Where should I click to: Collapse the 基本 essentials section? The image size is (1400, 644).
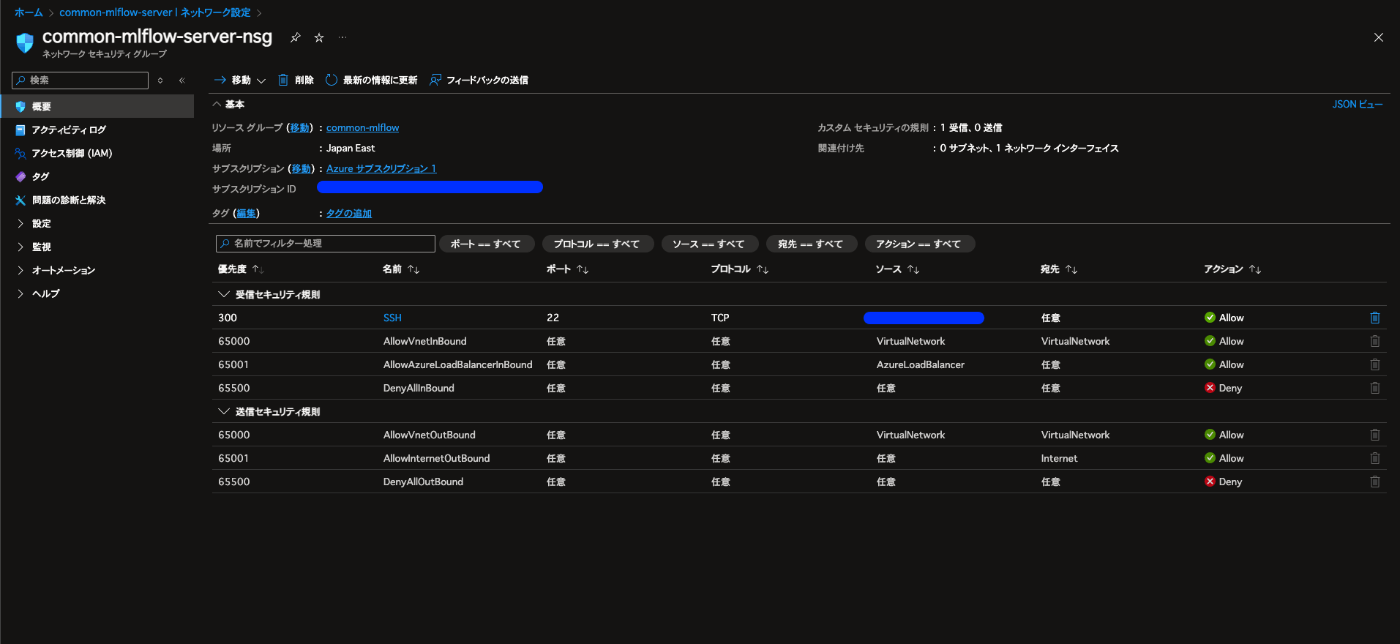[x=228, y=104]
